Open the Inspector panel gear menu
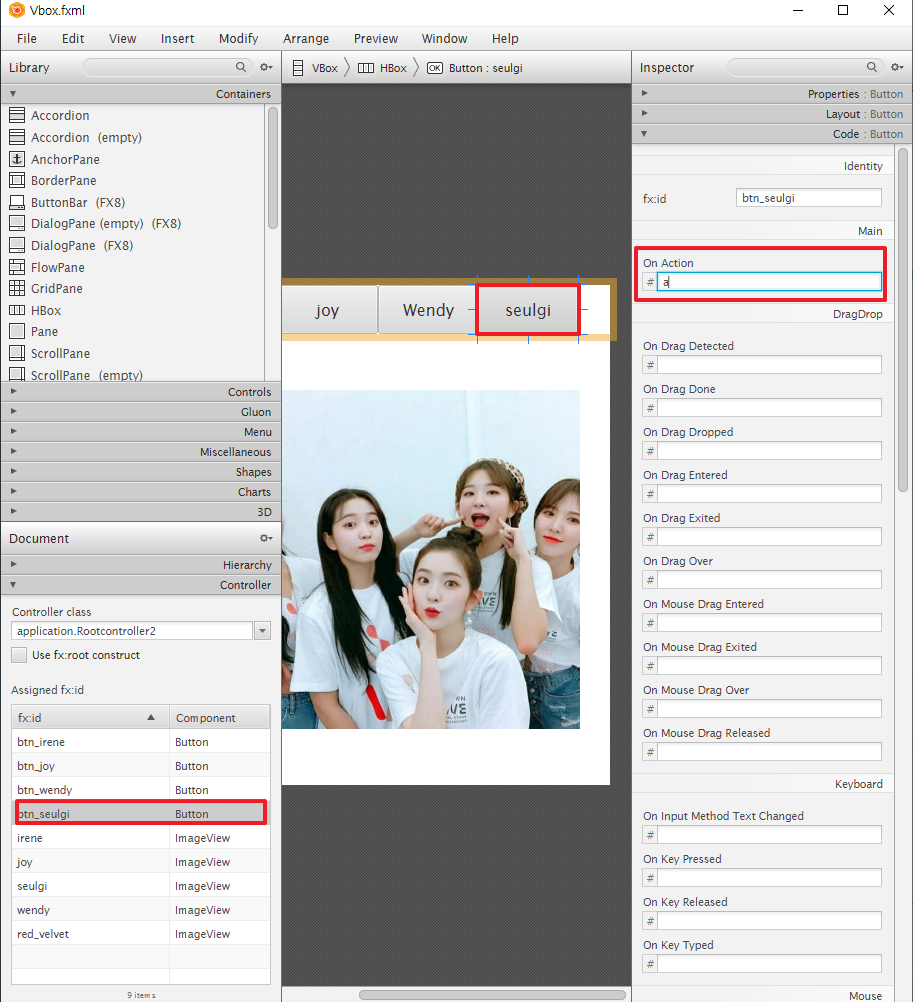 tap(897, 67)
